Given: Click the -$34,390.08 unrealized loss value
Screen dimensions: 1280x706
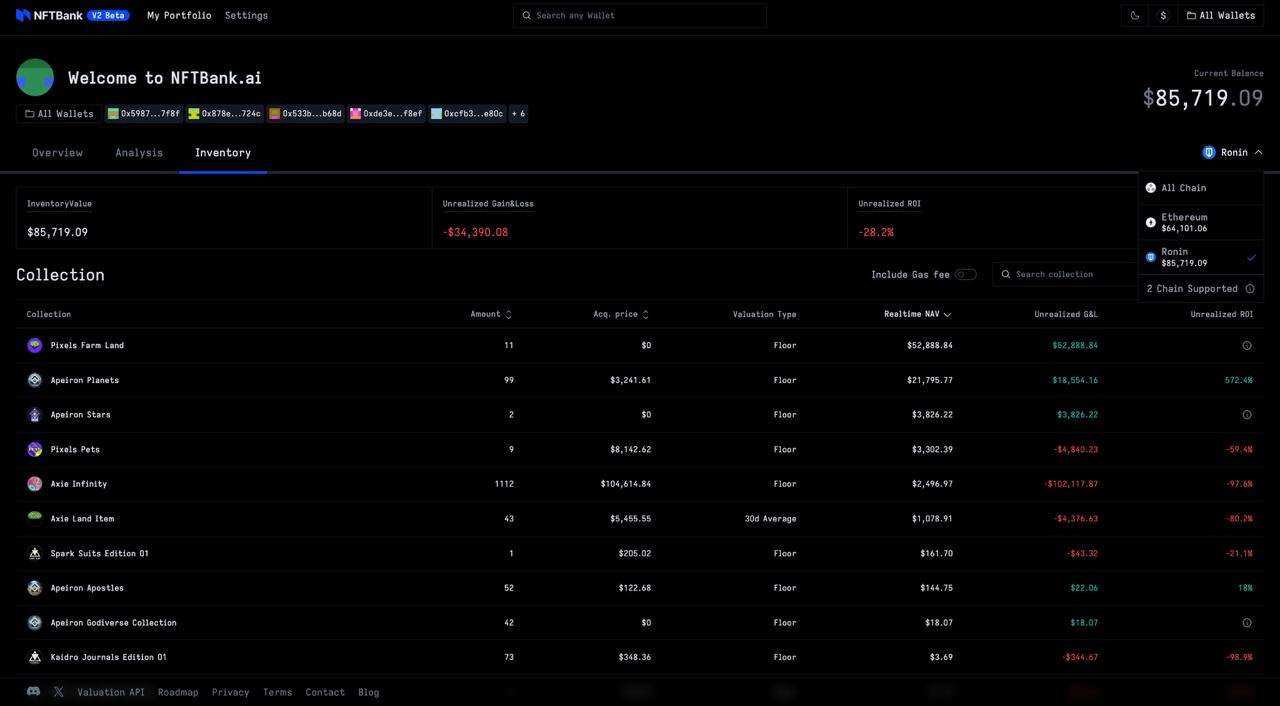Looking at the screenshot, I should coord(475,232).
